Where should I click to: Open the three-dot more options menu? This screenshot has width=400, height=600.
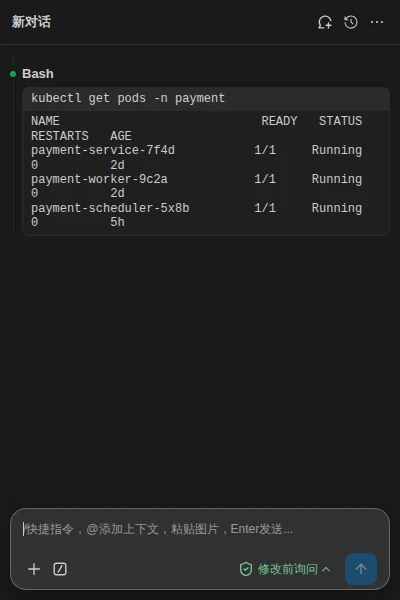click(377, 22)
